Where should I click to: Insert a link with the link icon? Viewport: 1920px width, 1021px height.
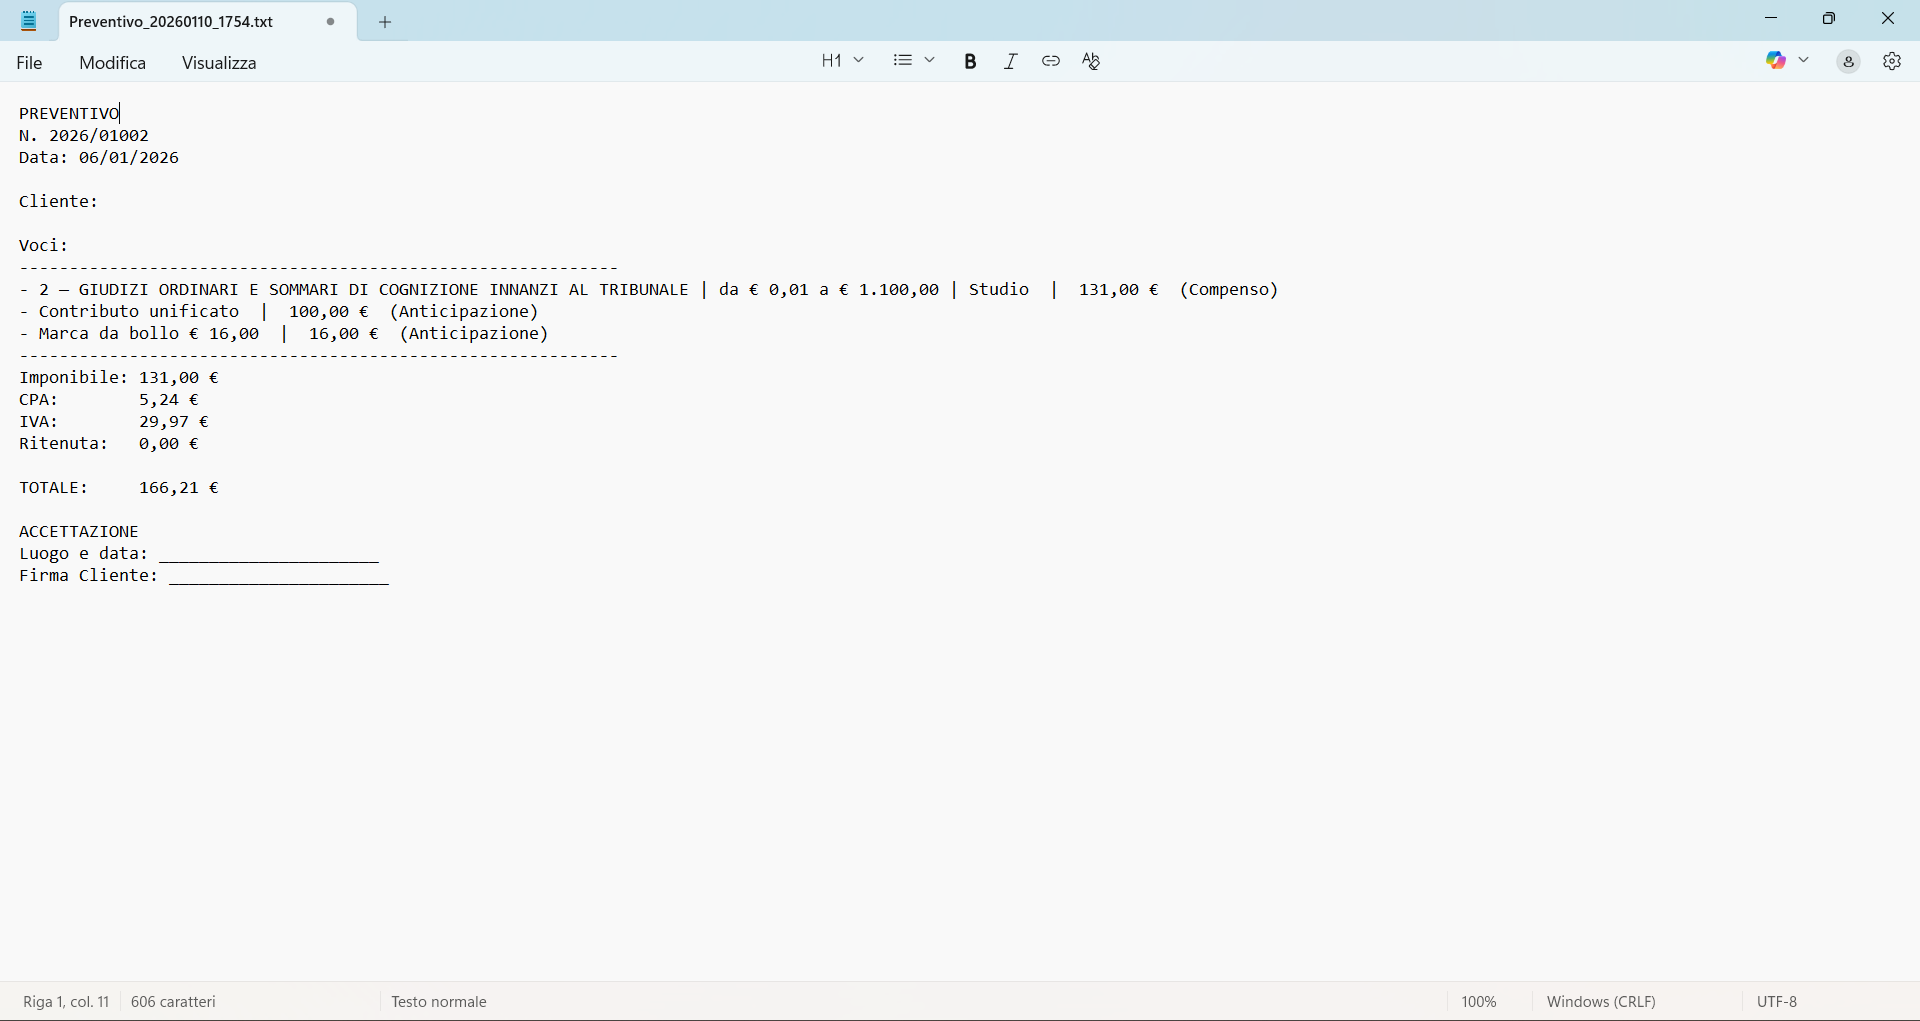[x=1051, y=62]
